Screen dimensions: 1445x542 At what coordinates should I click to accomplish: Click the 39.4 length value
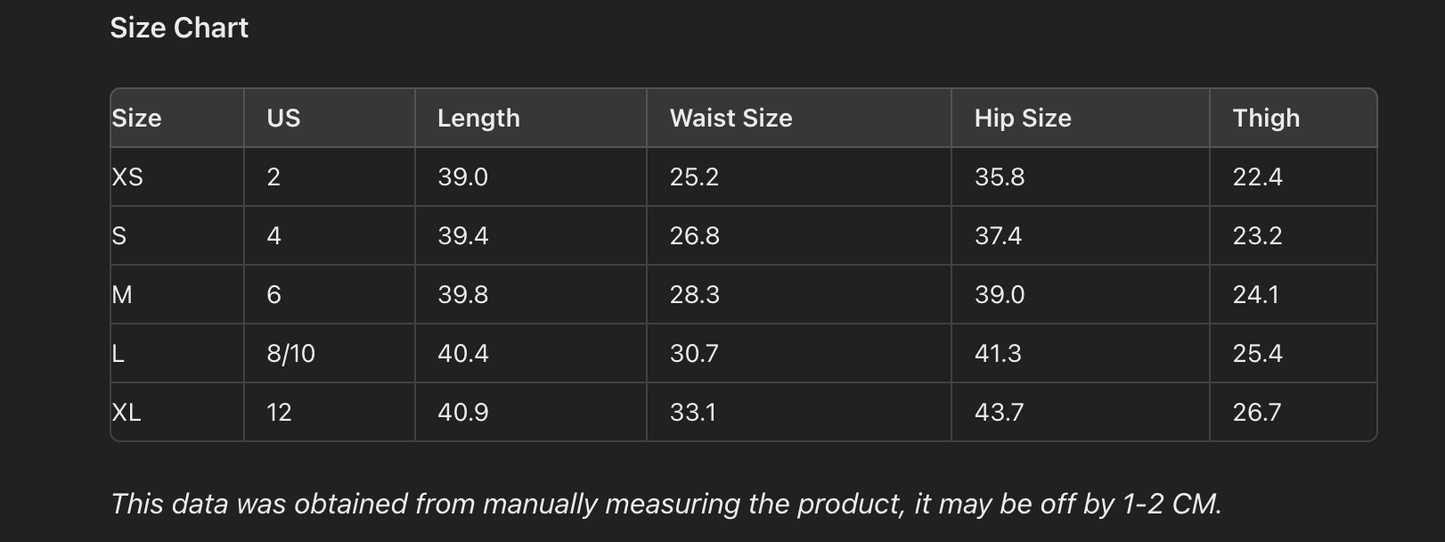point(462,236)
